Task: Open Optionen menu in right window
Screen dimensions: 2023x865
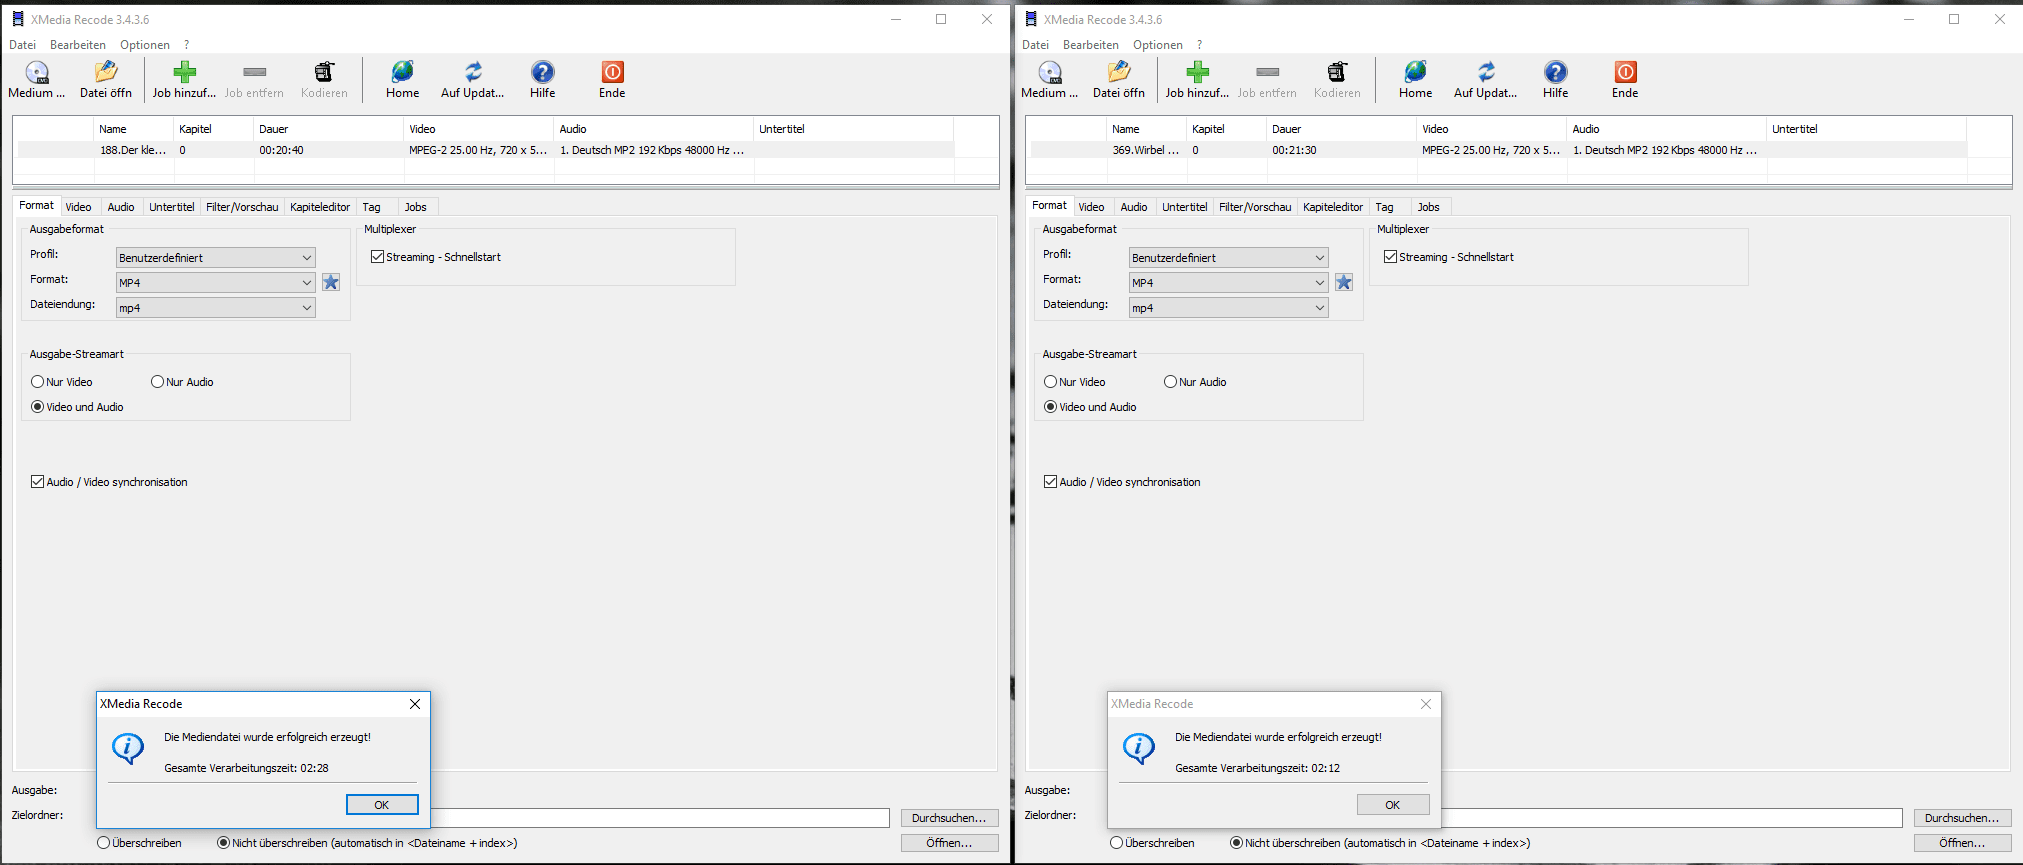Action: pyautogui.click(x=1158, y=45)
